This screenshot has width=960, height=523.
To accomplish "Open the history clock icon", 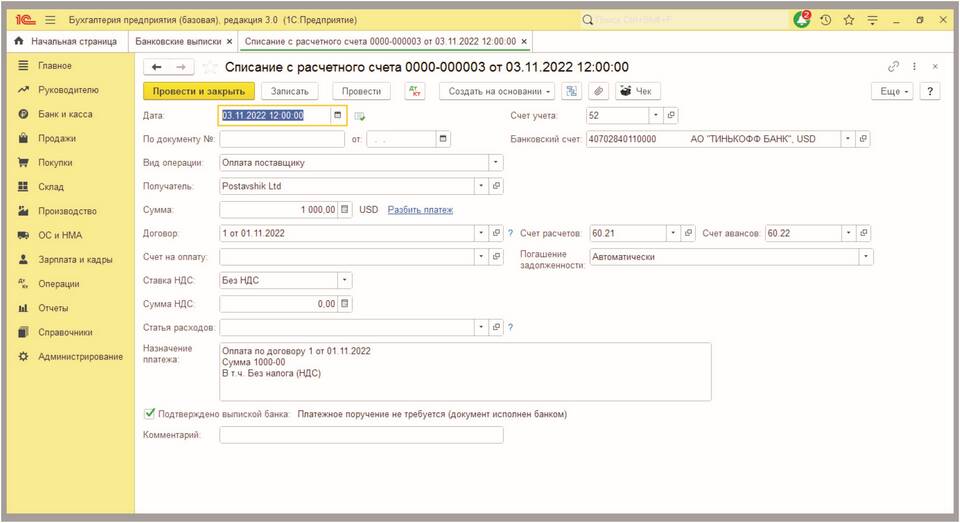I will coord(826,19).
